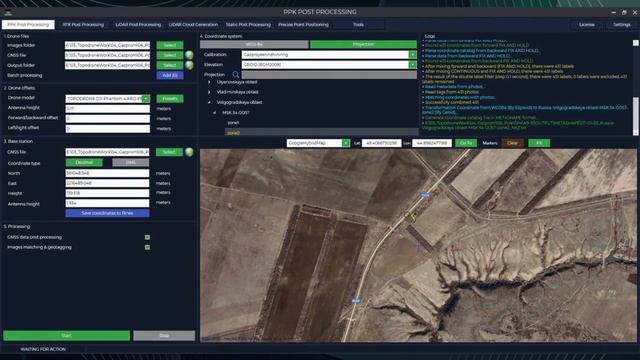This screenshot has height=360, width=640.
Task: Click the Fit button above the map
Action: click(539, 143)
